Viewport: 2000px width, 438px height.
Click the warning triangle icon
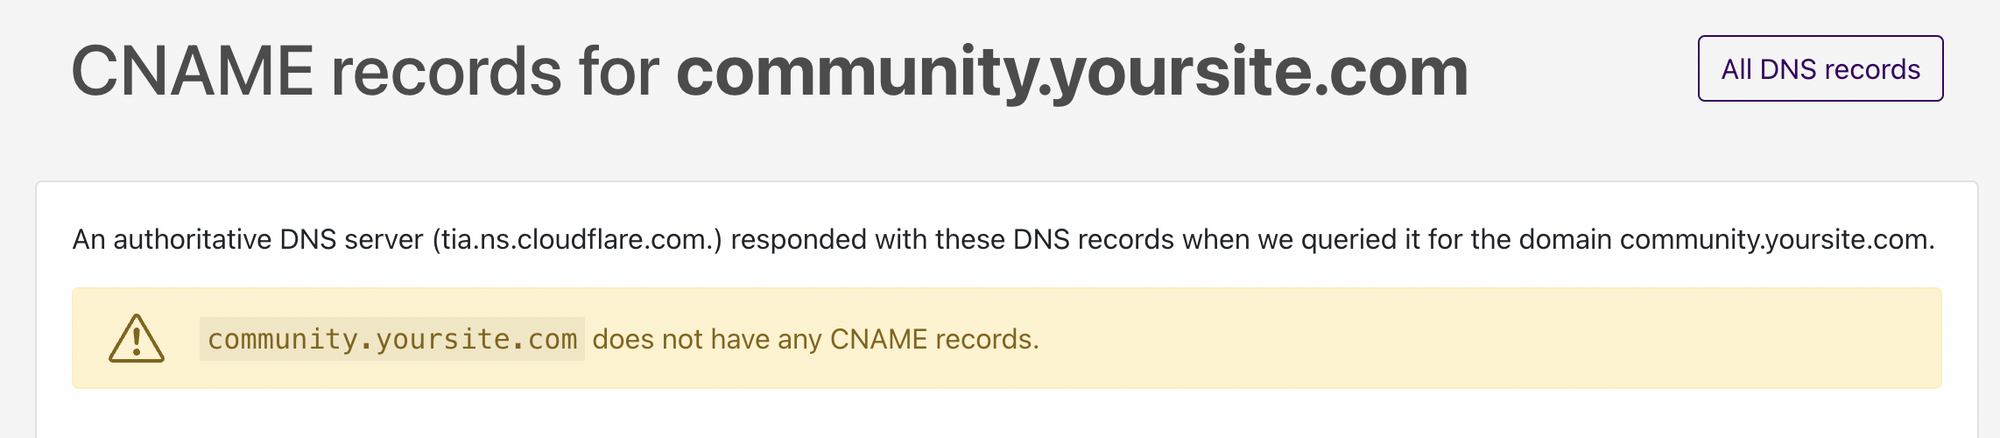click(x=136, y=338)
